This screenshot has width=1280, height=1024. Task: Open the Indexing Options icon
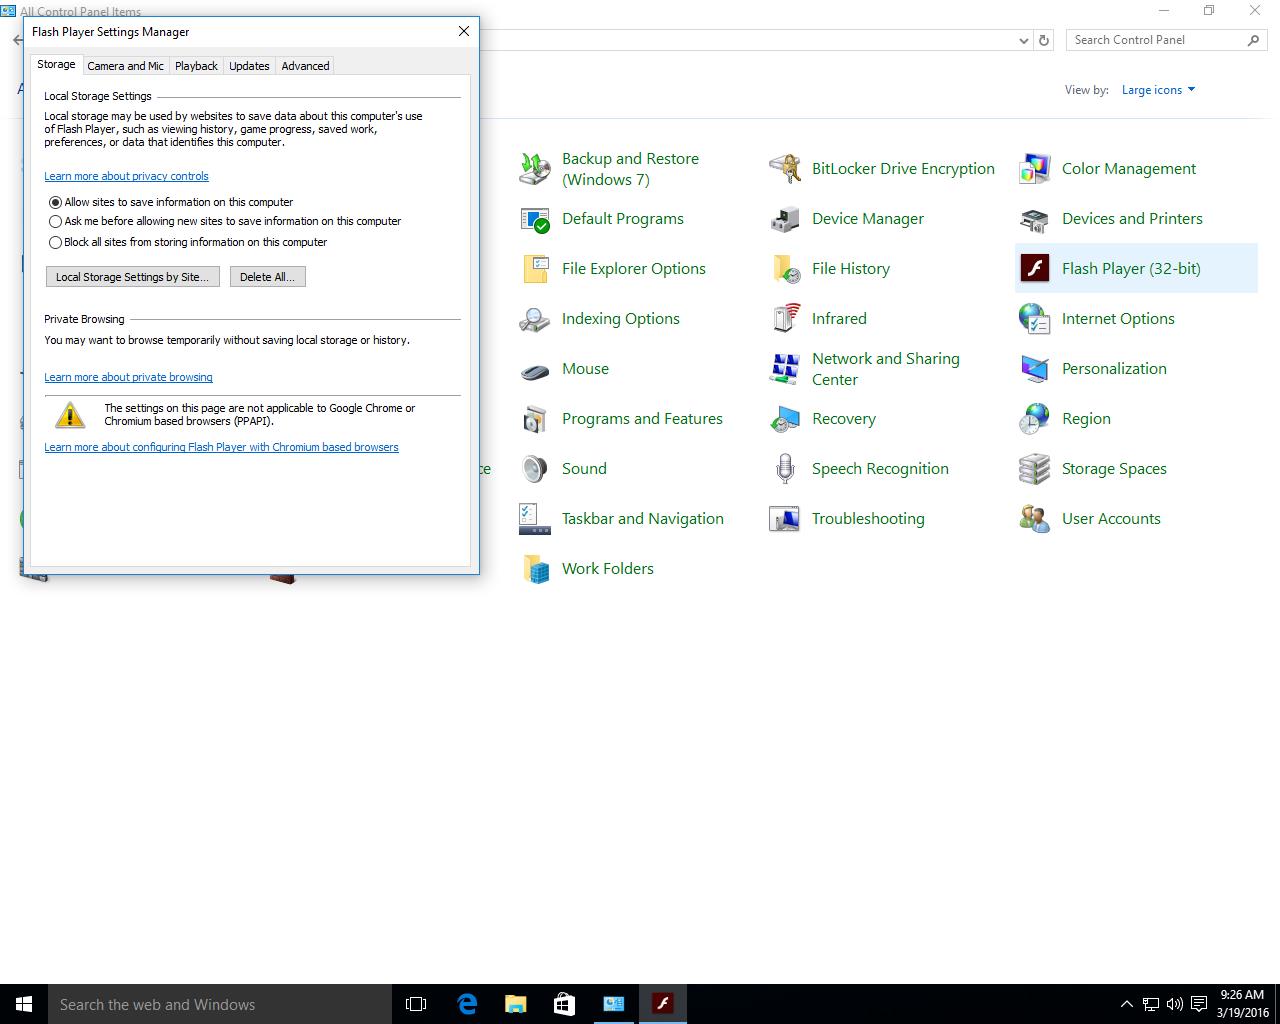click(x=534, y=319)
